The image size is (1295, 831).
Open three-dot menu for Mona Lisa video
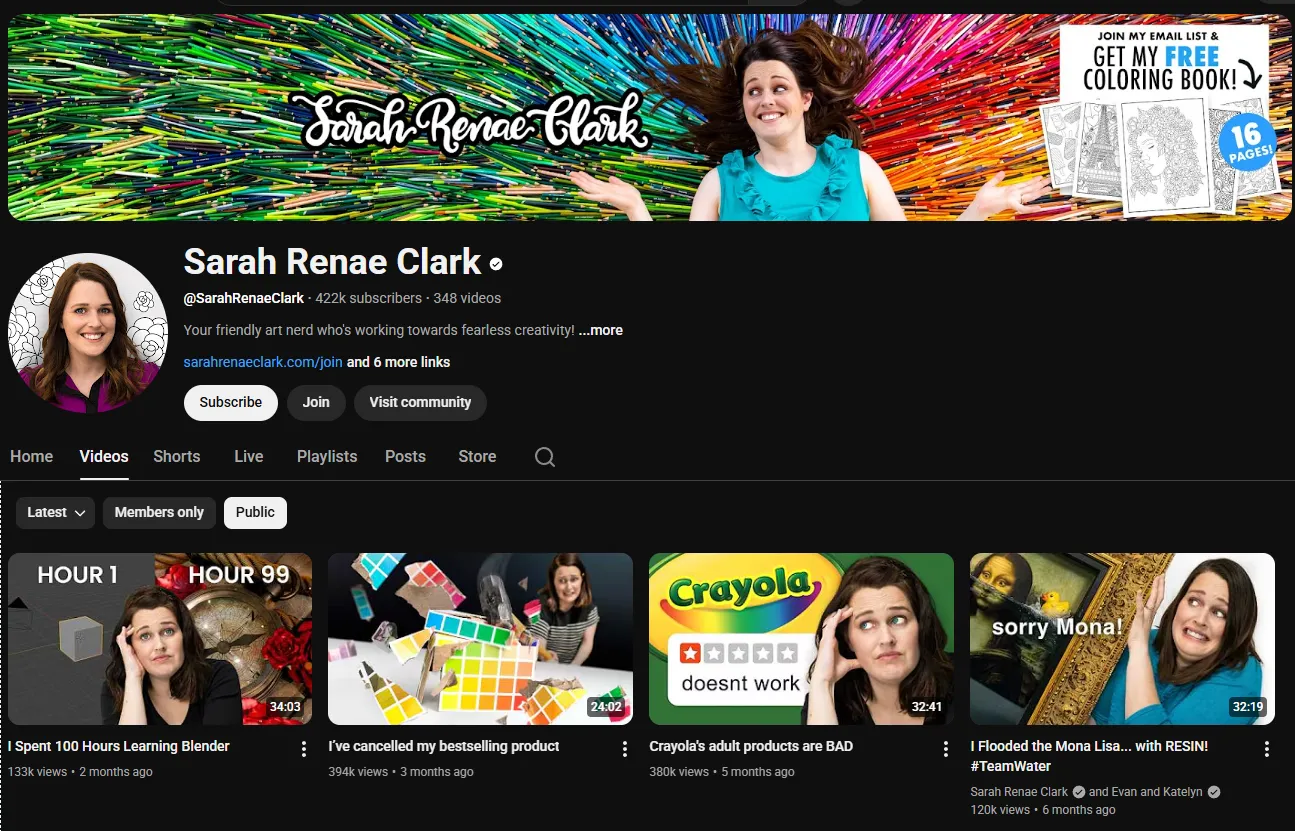click(x=1266, y=749)
